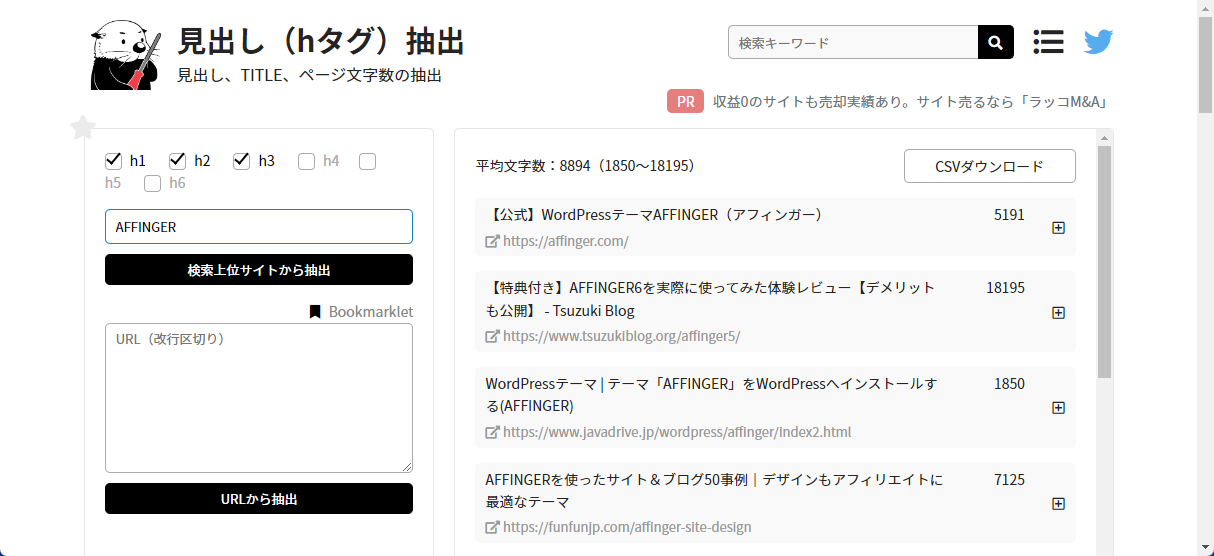Open the https://affinger.com/ link
The height and width of the screenshot is (556, 1214).
(565, 241)
